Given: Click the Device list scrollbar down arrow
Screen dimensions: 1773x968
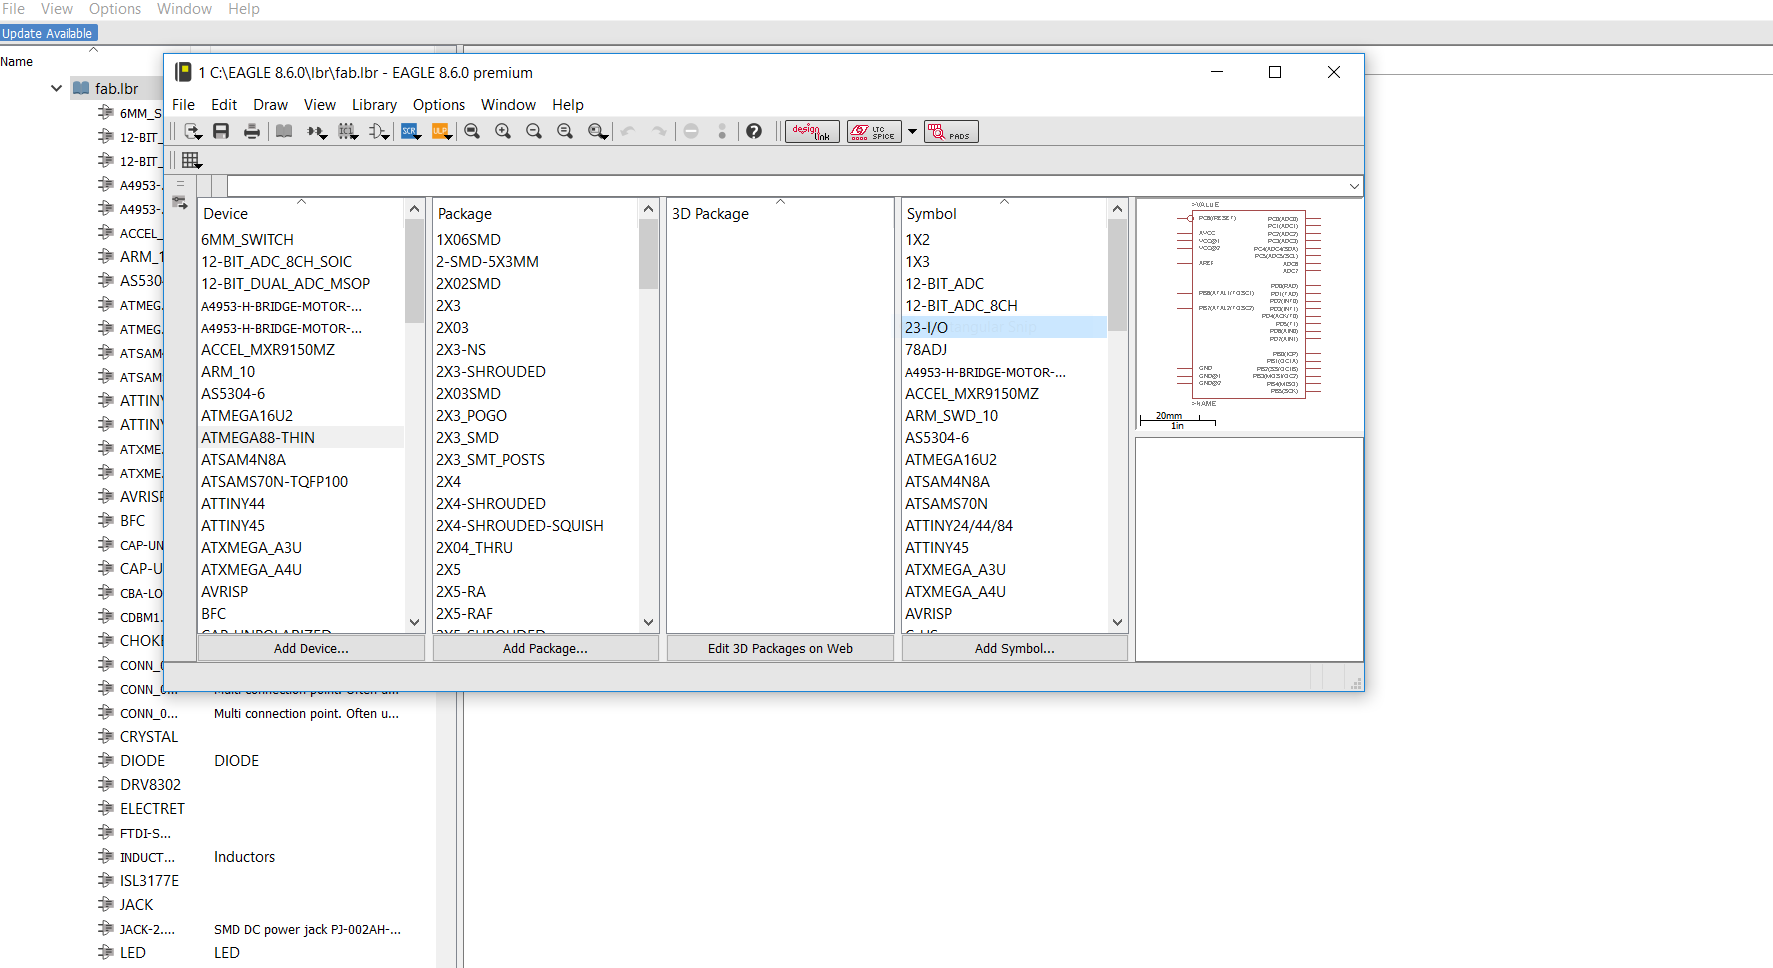Looking at the screenshot, I should click(414, 622).
